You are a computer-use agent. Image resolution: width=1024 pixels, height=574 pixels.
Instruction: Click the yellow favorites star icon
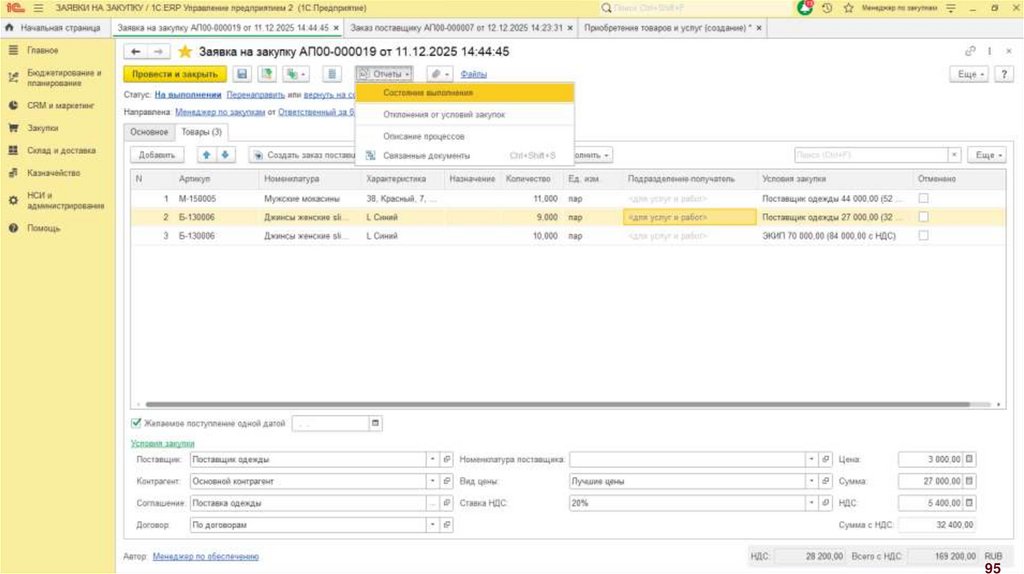(185, 52)
